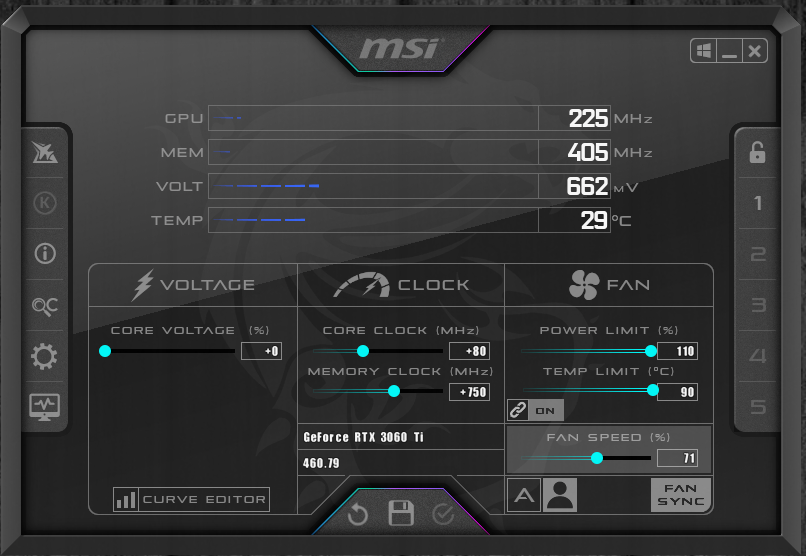Open the hardware monitor icon
Viewport: 806px width, 556px height.
pyautogui.click(x=45, y=406)
